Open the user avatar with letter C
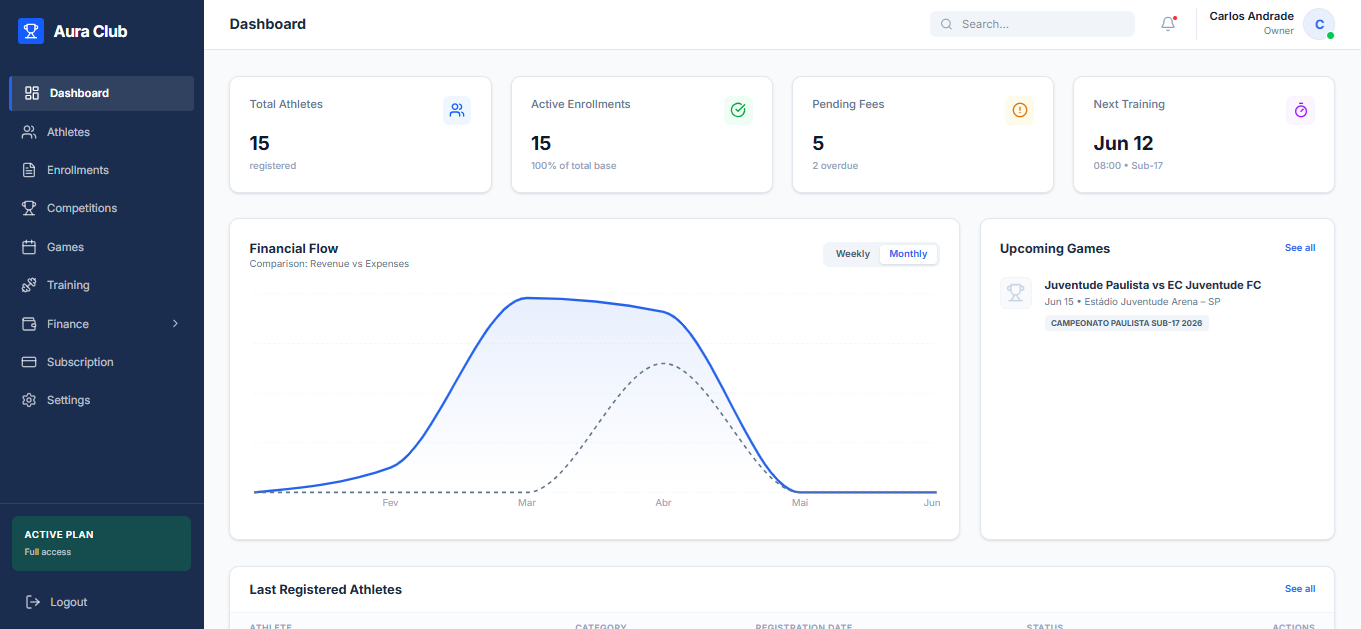The image size is (1361, 629). tap(1319, 24)
